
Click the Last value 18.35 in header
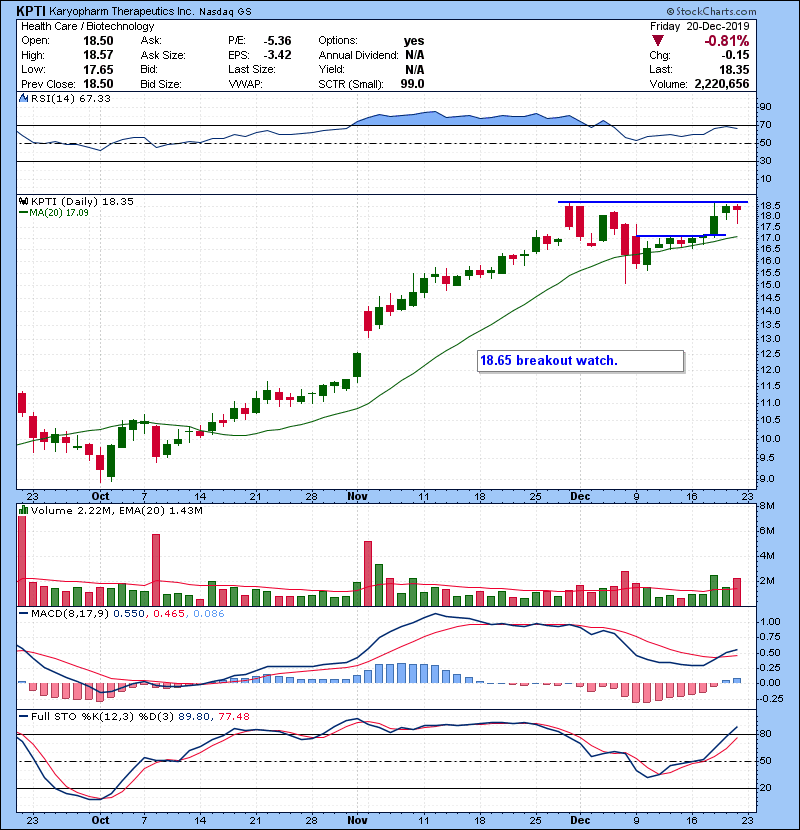tap(734, 69)
